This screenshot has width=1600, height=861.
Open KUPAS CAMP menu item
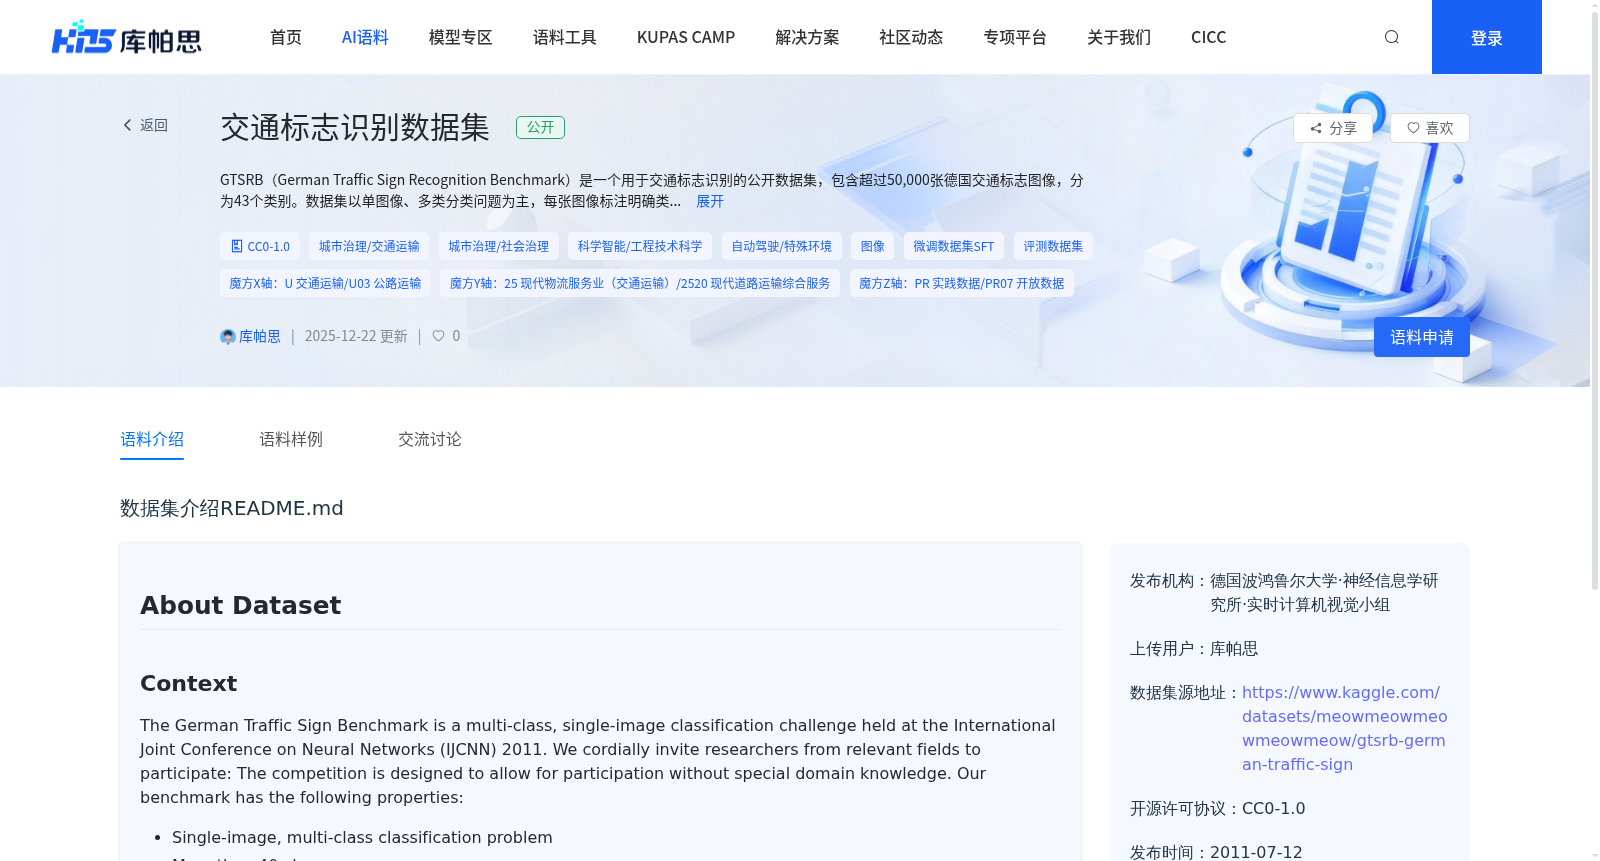point(686,37)
